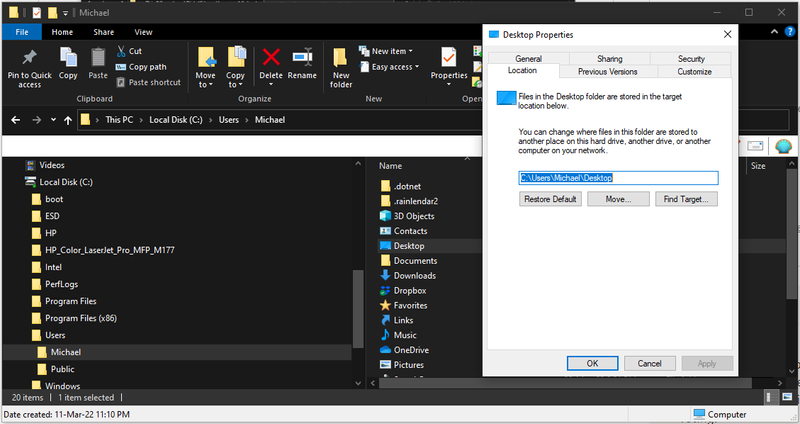Screen dimensions: 800x424
Task: Open the View ribbon tab
Action: click(143, 32)
